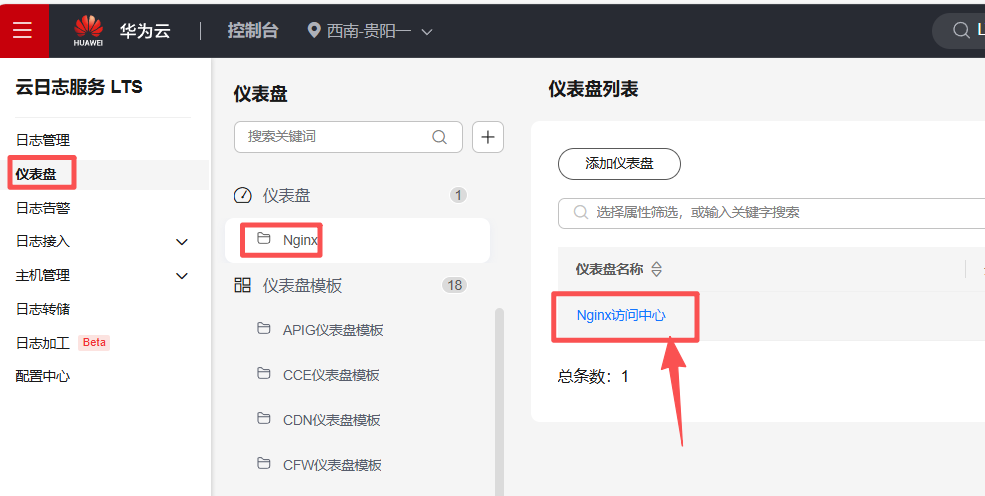
Task: Open the region selector 西南-贵阳一
Action: [x=370, y=31]
